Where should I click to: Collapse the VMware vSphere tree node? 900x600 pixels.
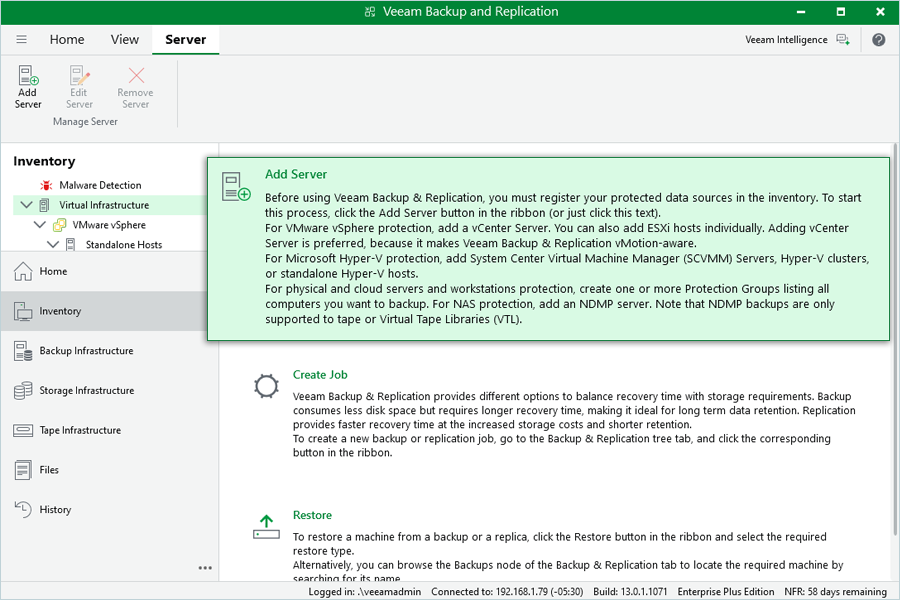point(40,225)
